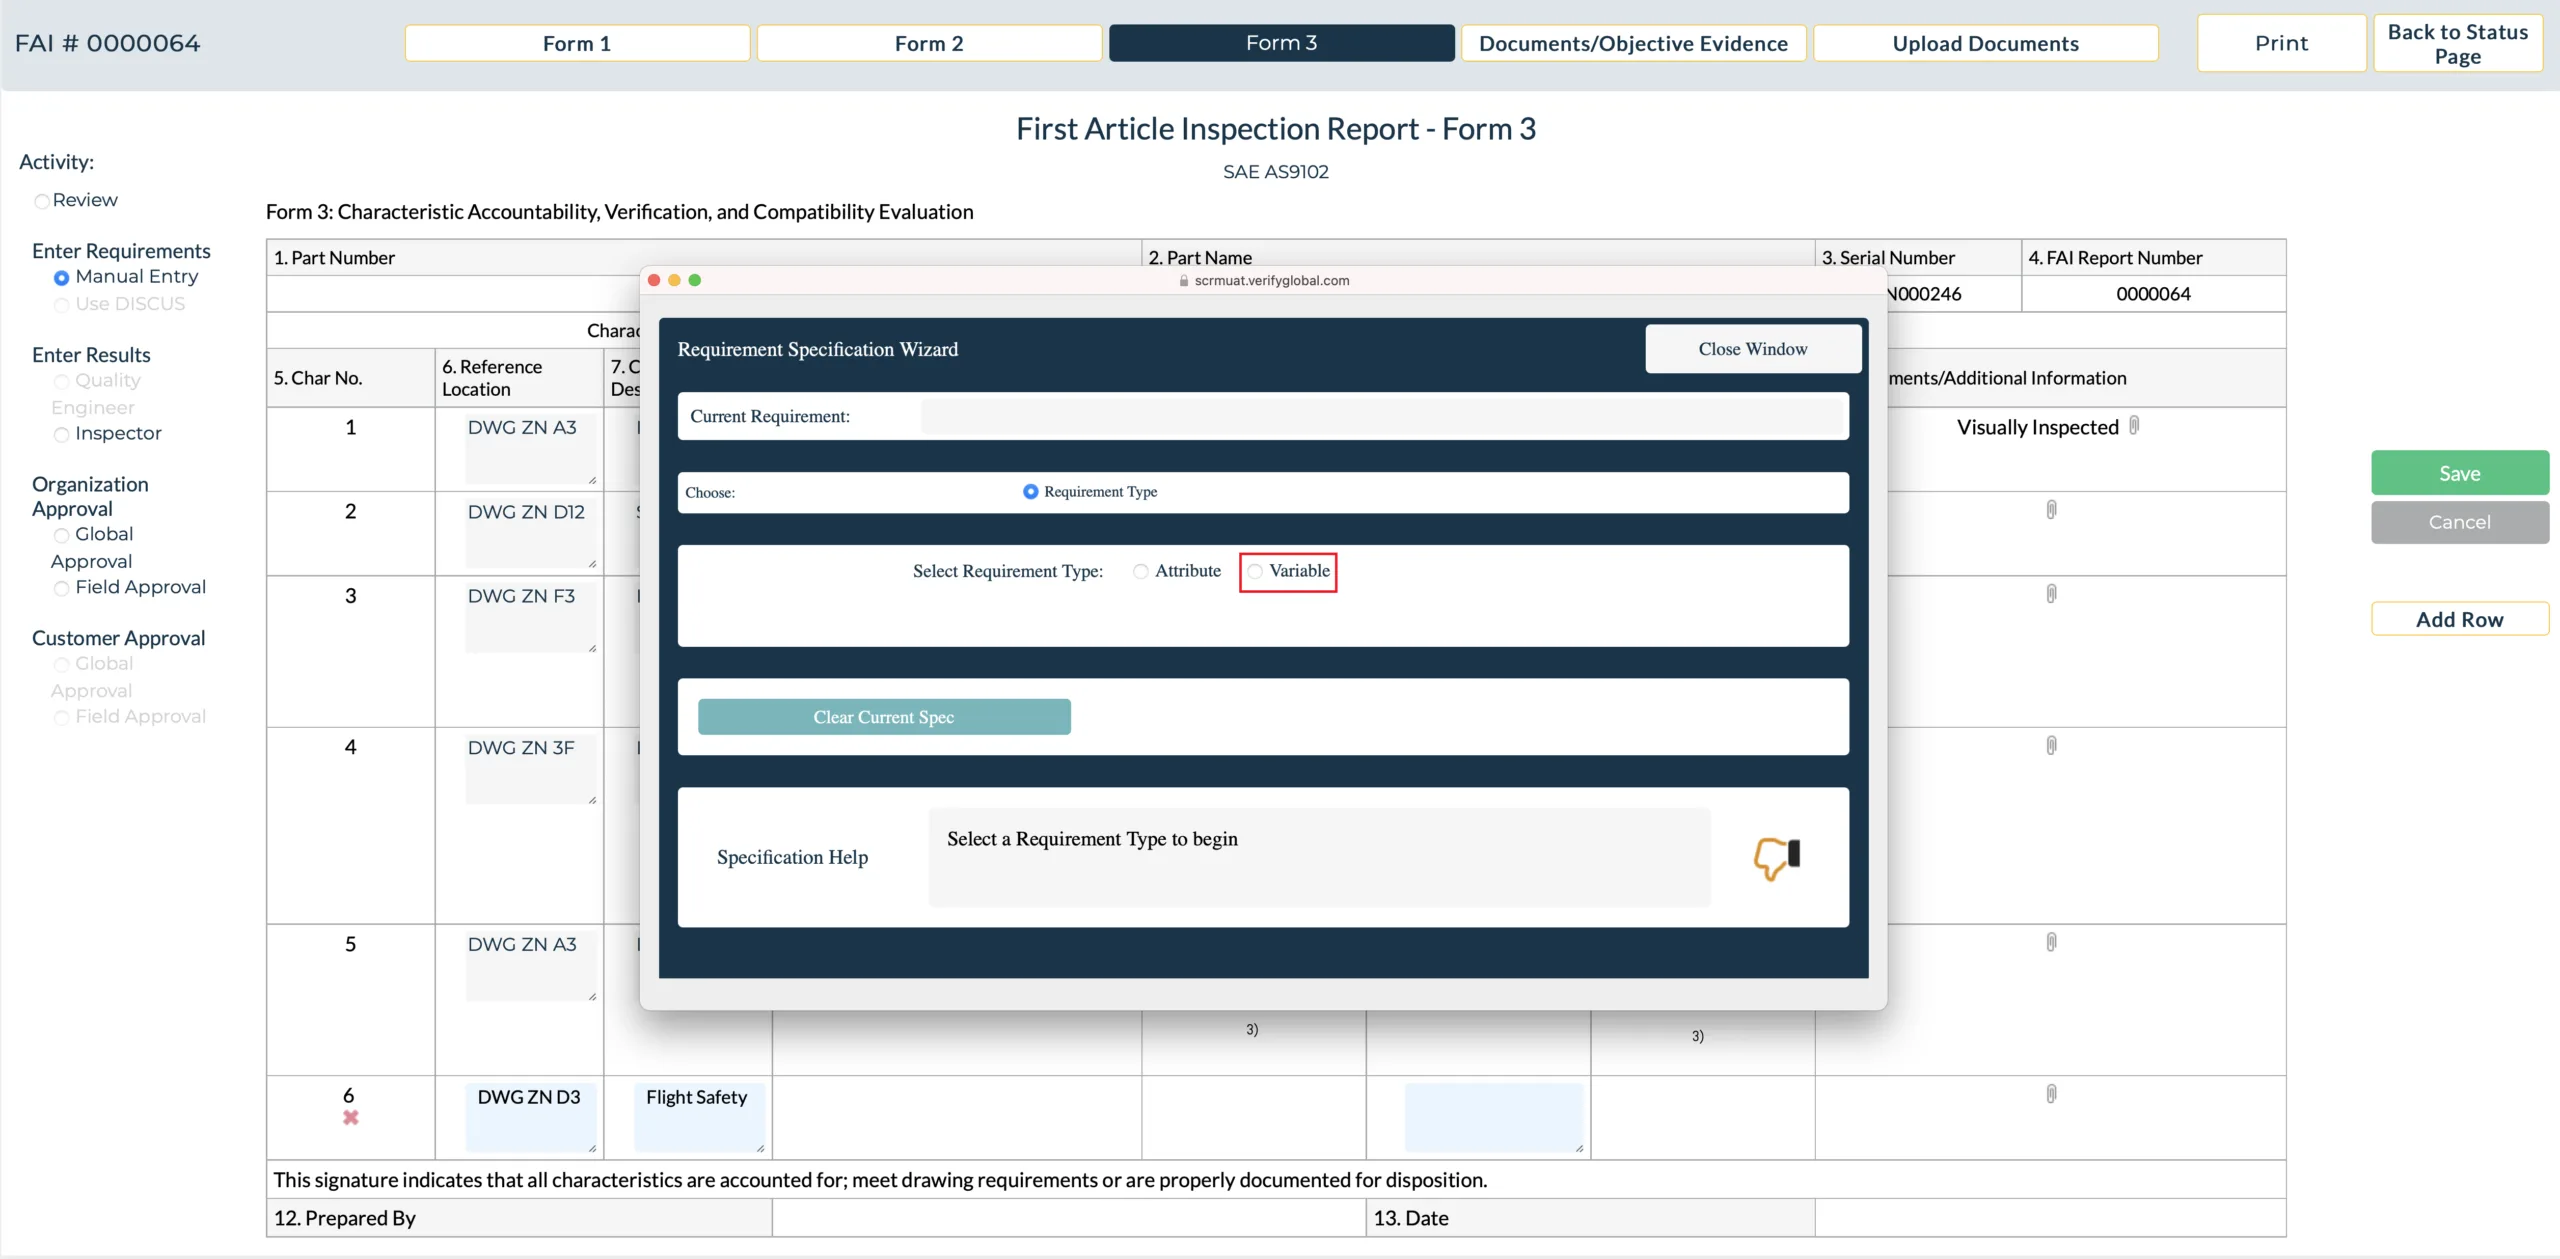Click the green zoom dot of the wizard popup

(x=695, y=281)
